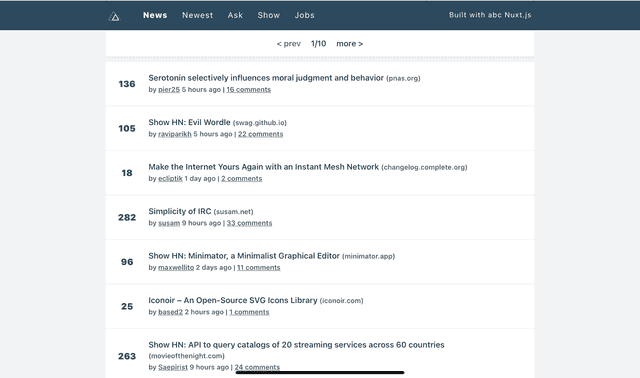Open Iconoir SVG Icons Library article
This screenshot has height=378, width=640.
pos(233,300)
